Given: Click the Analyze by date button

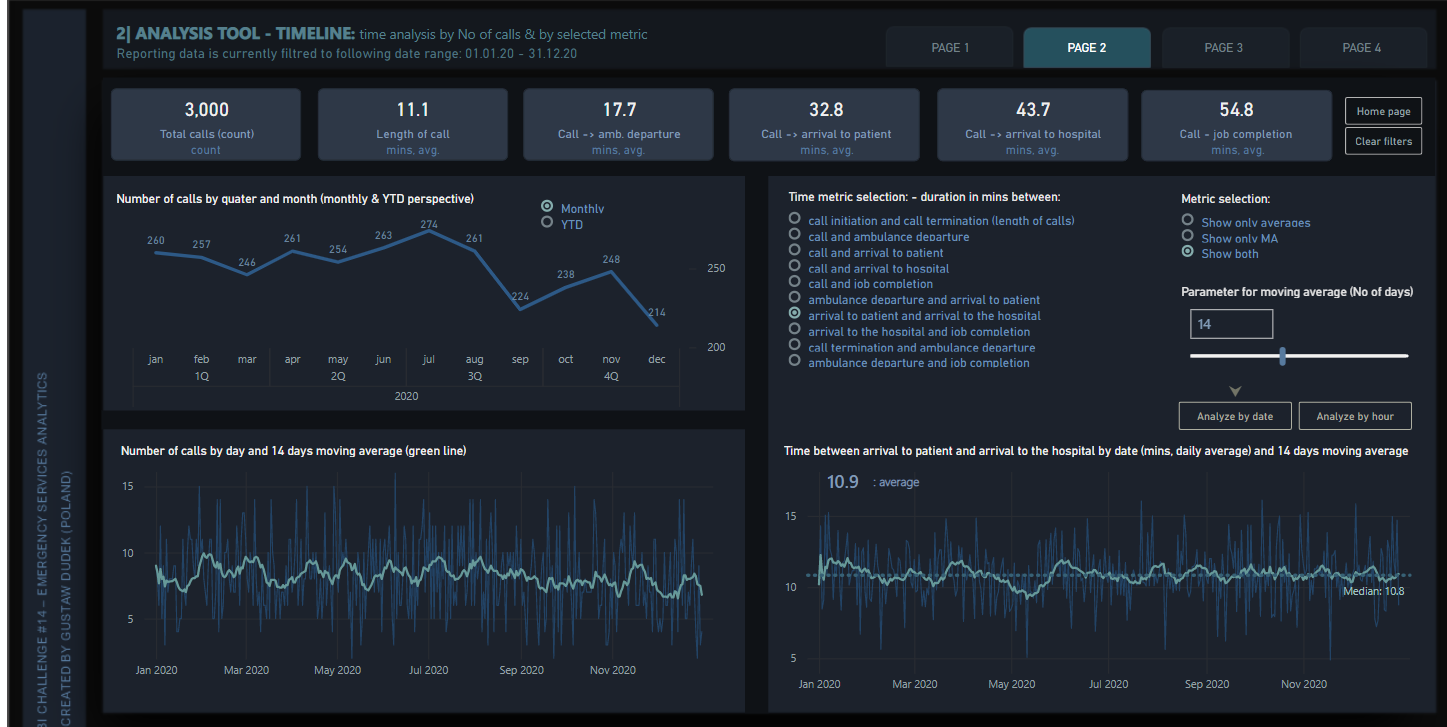Looking at the screenshot, I should (1235, 417).
